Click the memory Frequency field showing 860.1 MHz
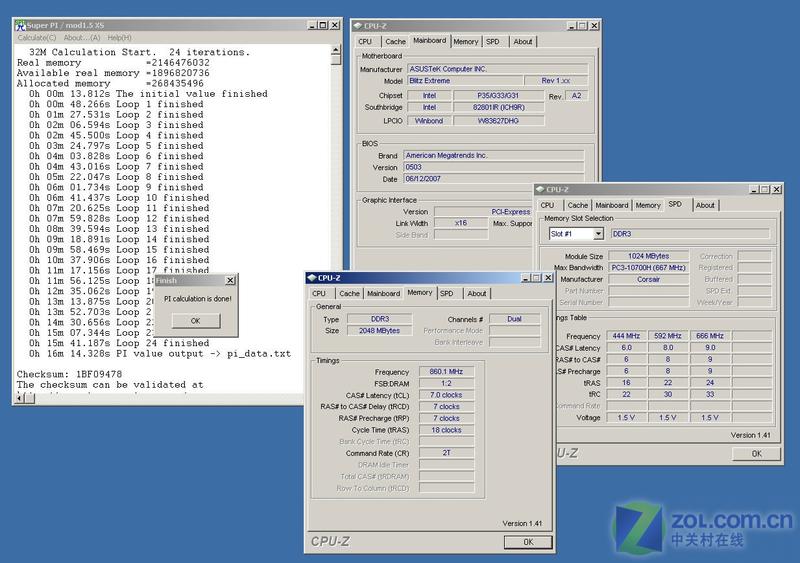The image size is (800, 563). [446, 372]
